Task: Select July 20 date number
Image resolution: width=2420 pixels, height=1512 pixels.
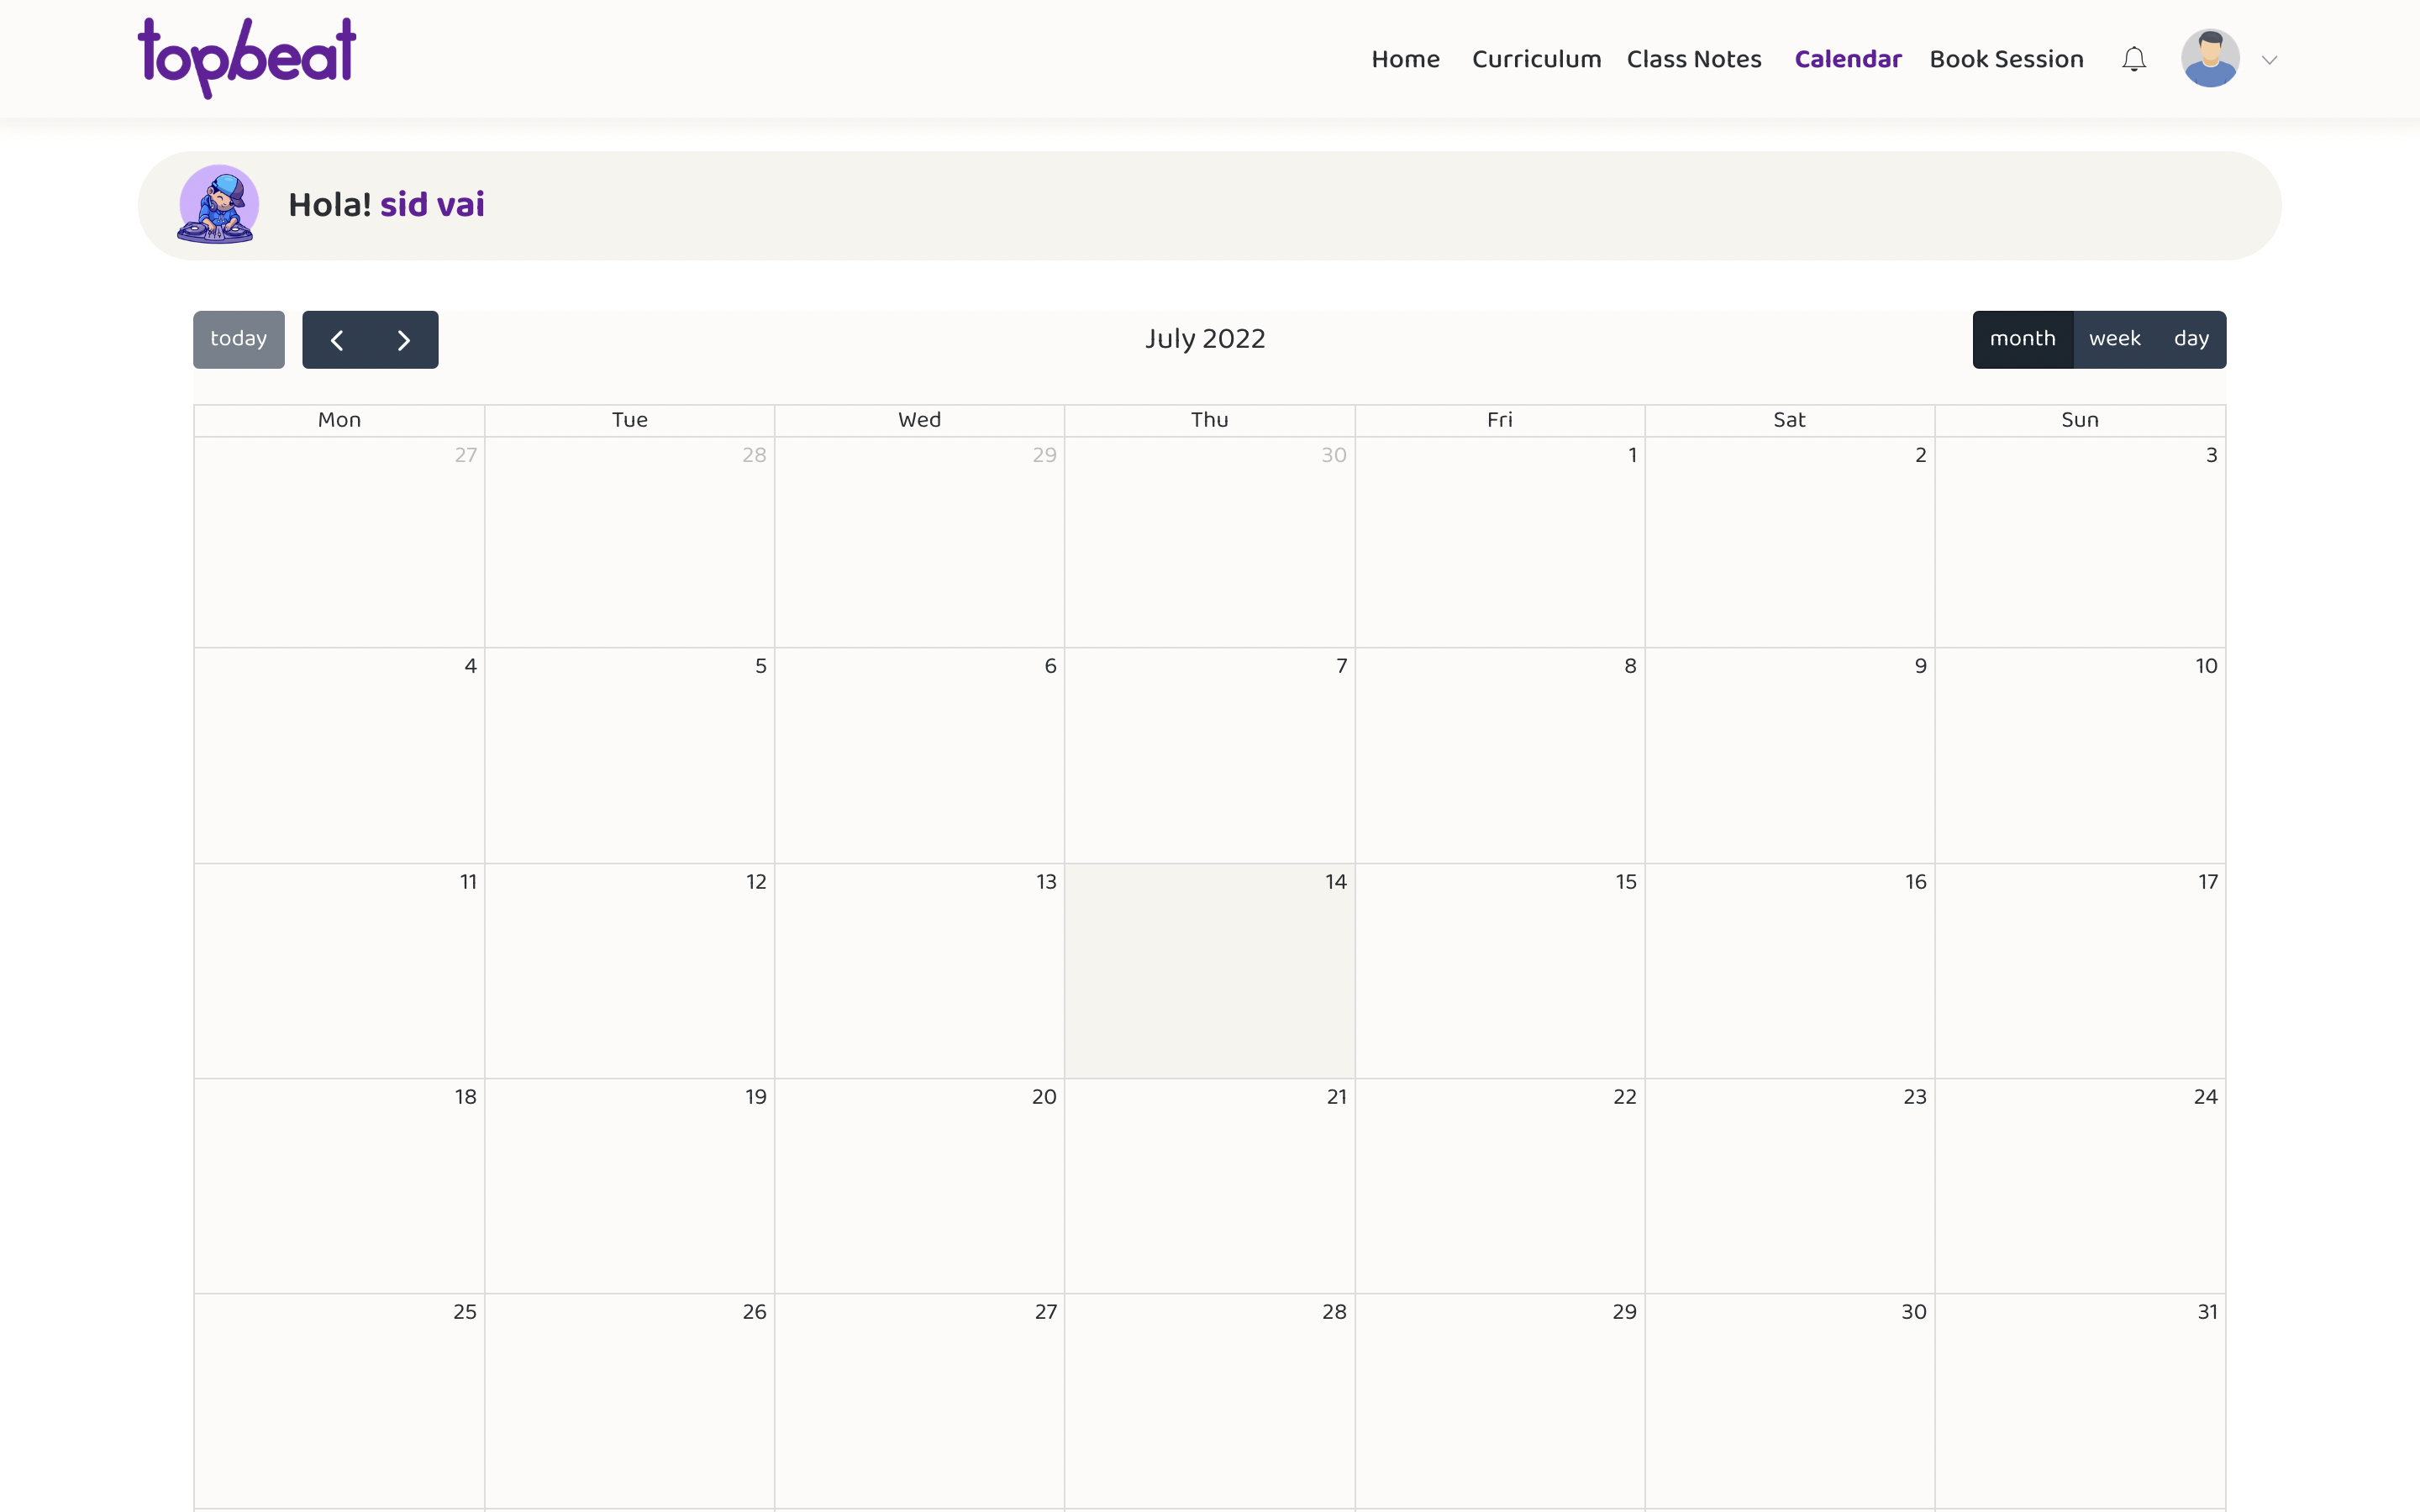Action: click(x=1044, y=1097)
